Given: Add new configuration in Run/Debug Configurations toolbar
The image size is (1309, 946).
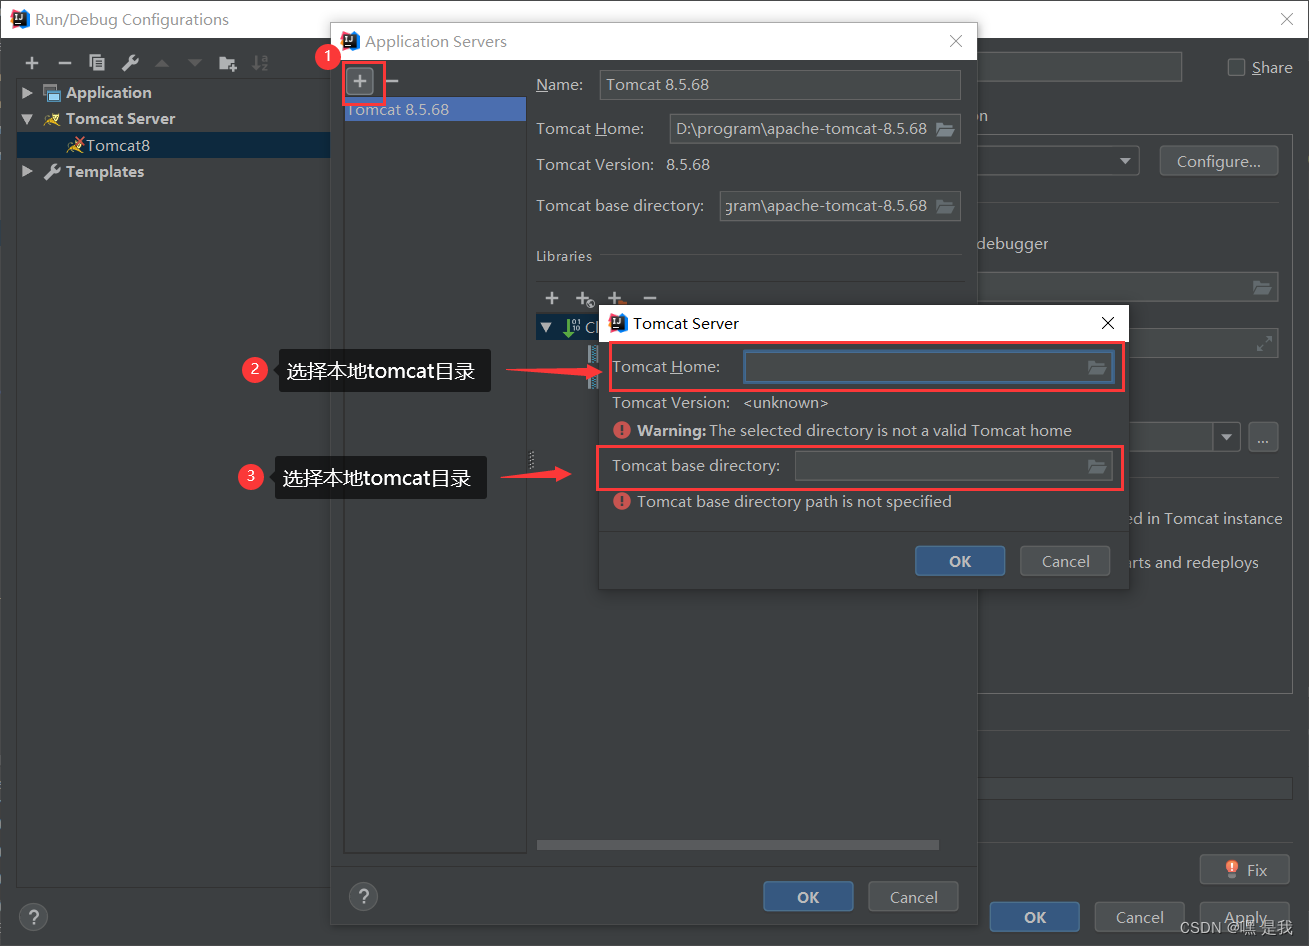Looking at the screenshot, I should [x=32, y=63].
